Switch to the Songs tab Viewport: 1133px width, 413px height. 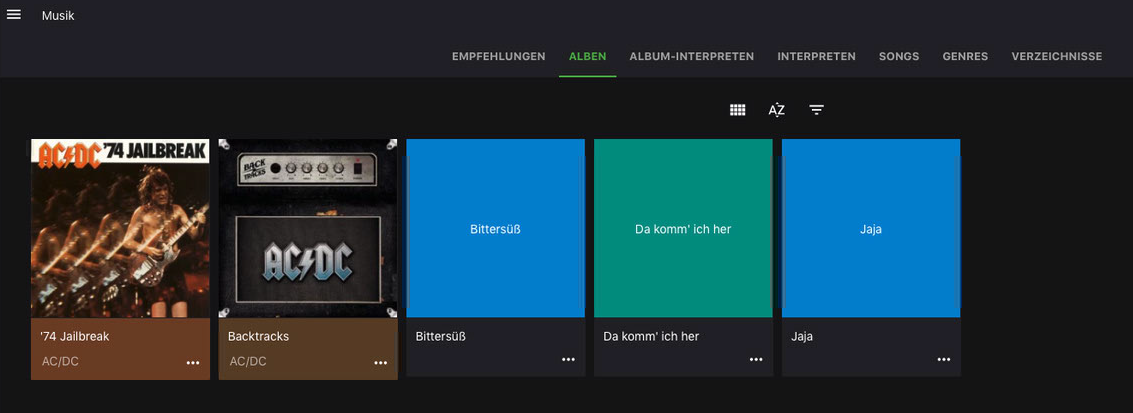(x=899, y=56)
